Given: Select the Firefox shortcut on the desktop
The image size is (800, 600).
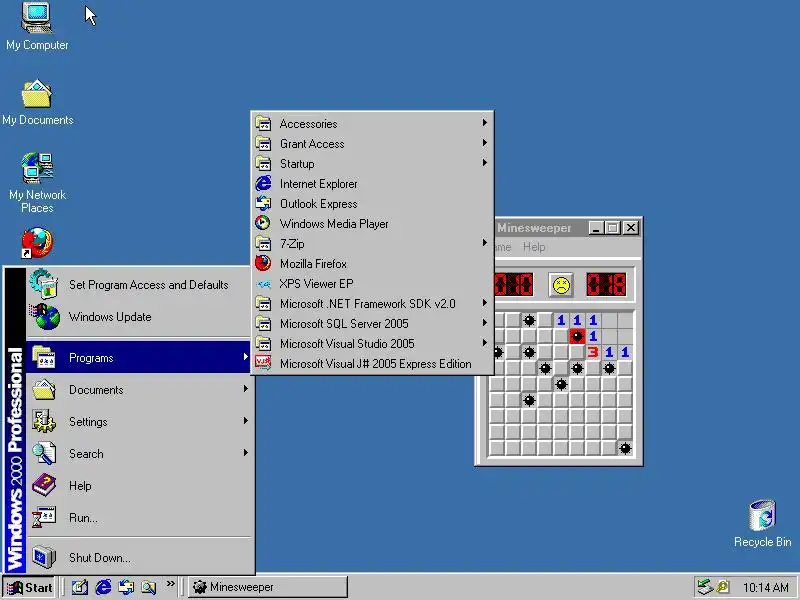Looking at the screenshot, I should pos(37,243).
